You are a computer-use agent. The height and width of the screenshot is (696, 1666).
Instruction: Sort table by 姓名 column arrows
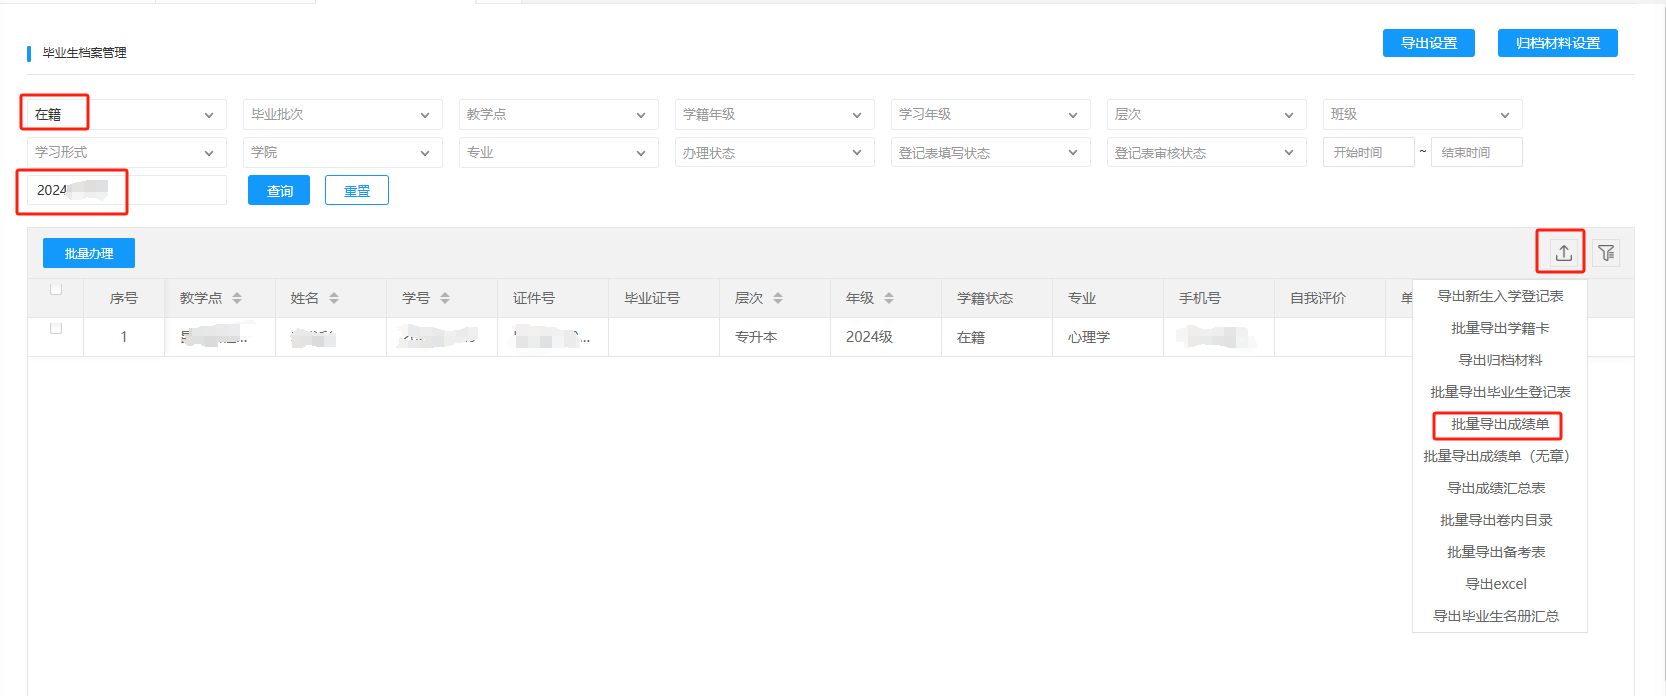tap(334, 298)
